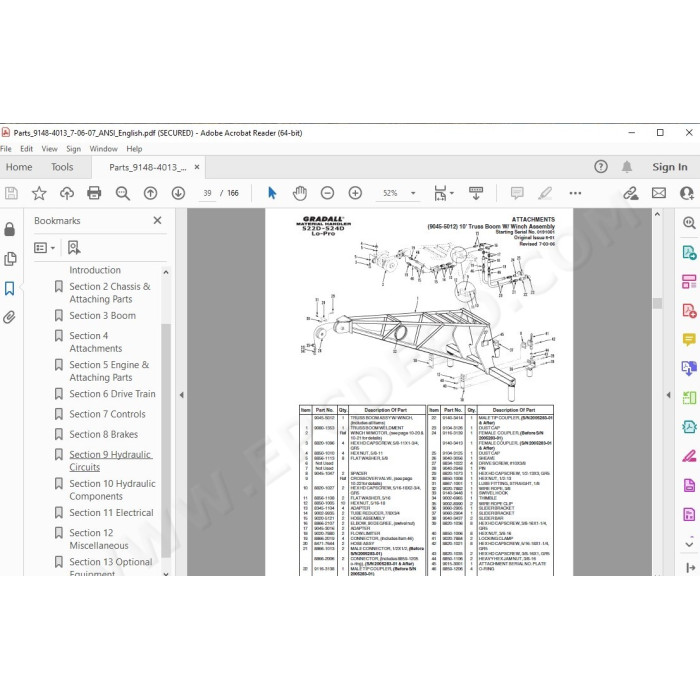
Task: Open more tools ellipsis menu
Action: [x=575, y=193]
